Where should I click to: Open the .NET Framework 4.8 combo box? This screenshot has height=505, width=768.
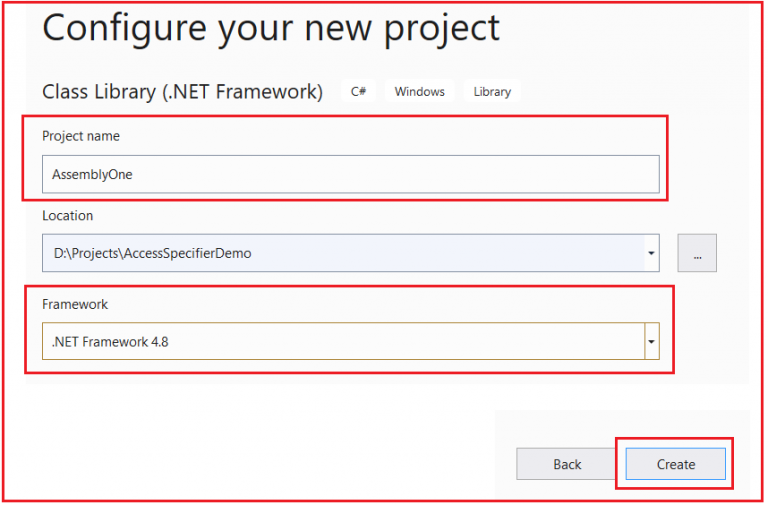click(x=351, y=341)
